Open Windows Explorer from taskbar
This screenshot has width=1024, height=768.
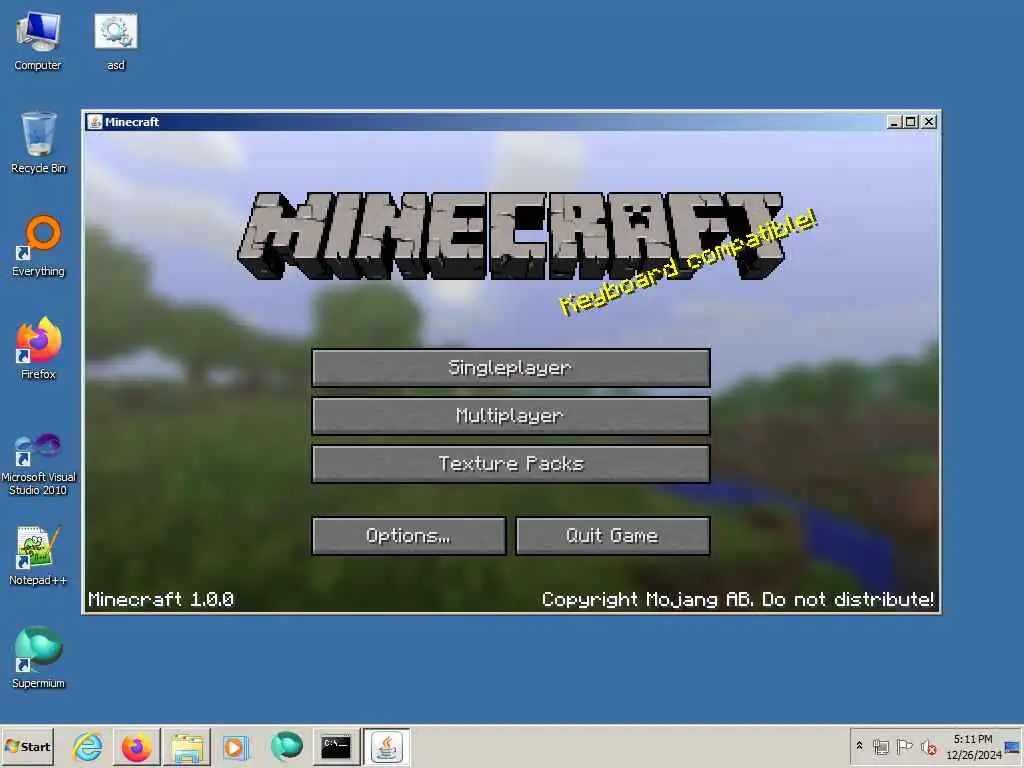pyautogui.click(x=187, y=746)
